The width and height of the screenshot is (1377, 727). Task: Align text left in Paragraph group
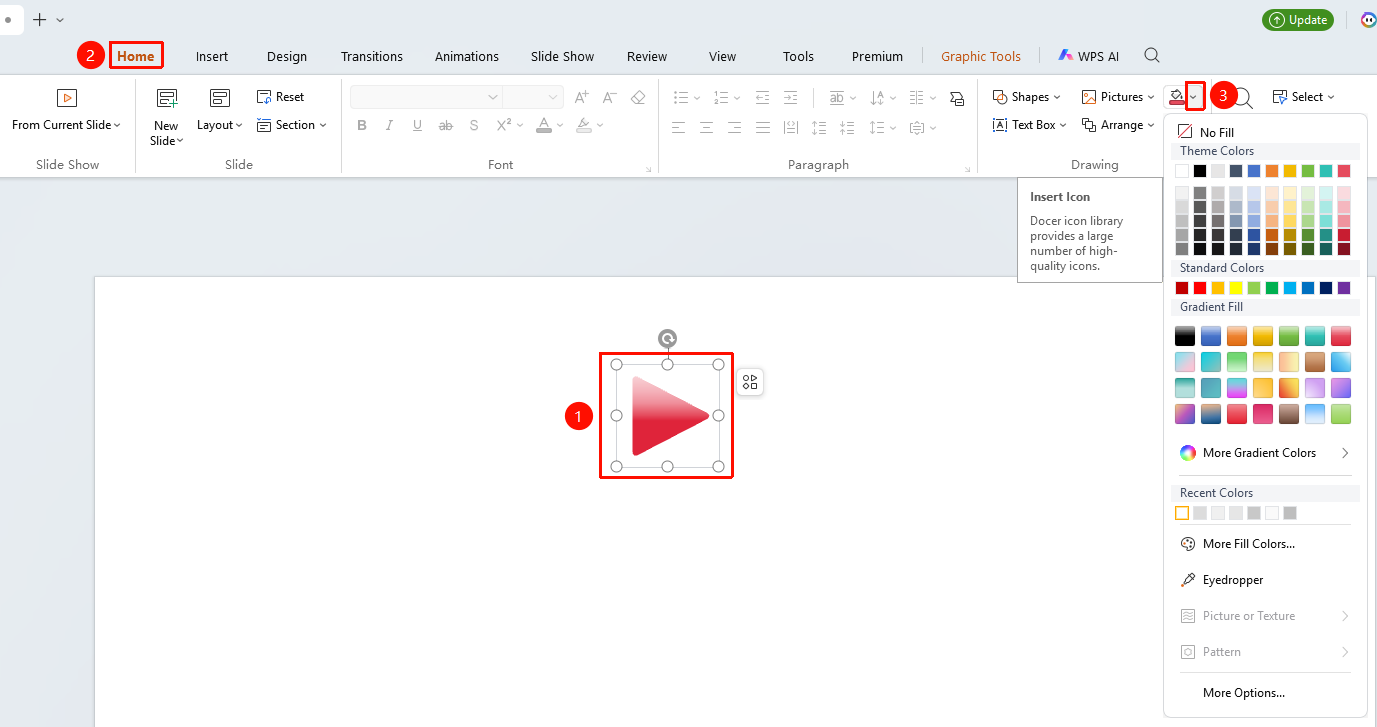(679, 127)
